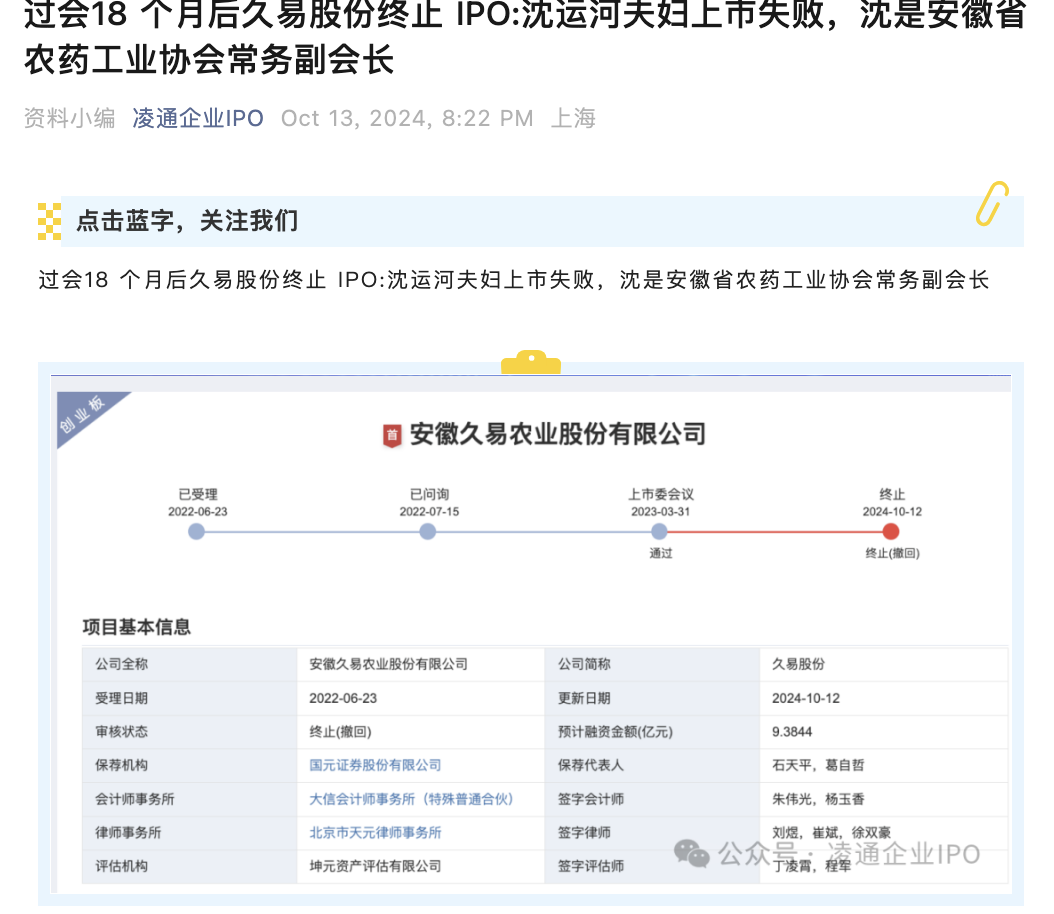Select the 上市委会议 timeline dot

point(659,532)
